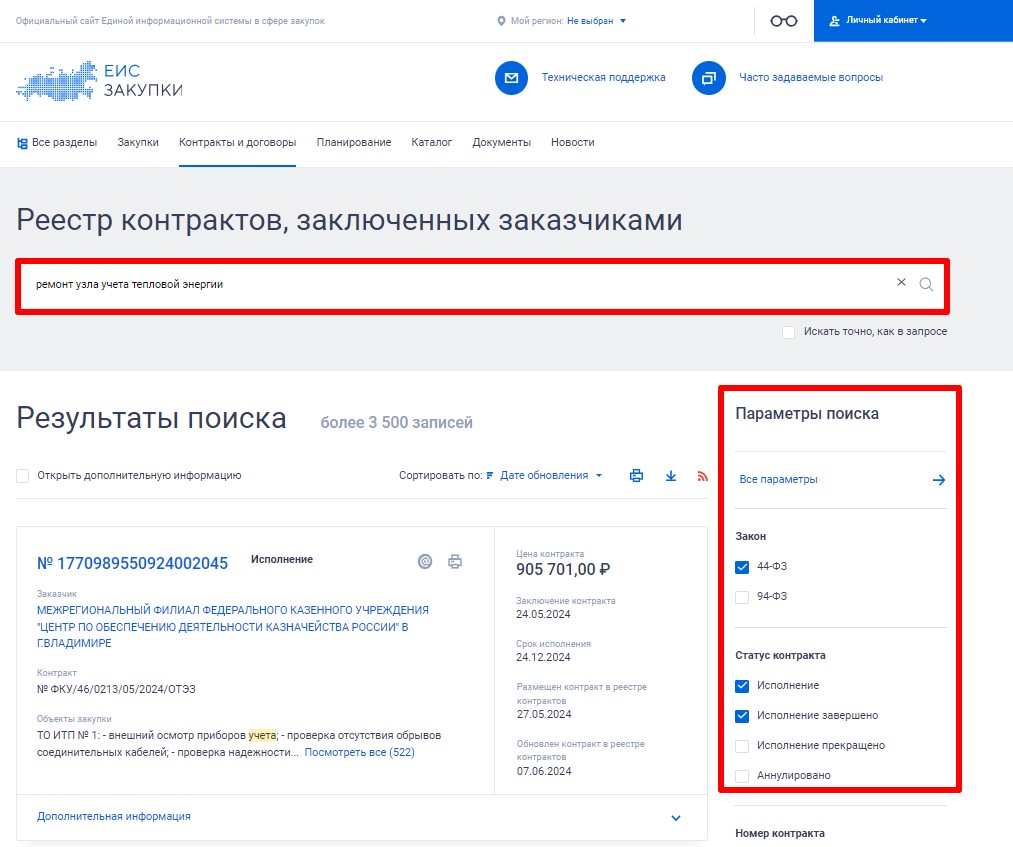Open the RSS feed icon

click(703, 476)
